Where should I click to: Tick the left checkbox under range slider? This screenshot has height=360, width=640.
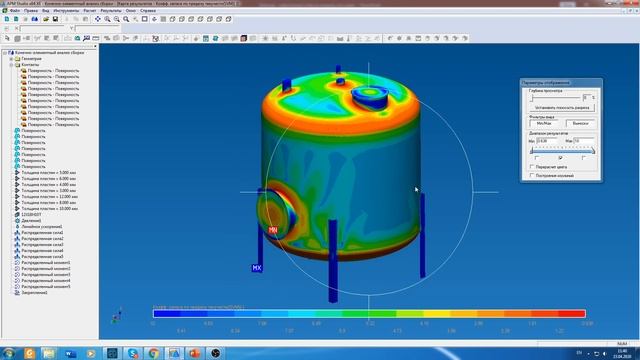[537, 158]
